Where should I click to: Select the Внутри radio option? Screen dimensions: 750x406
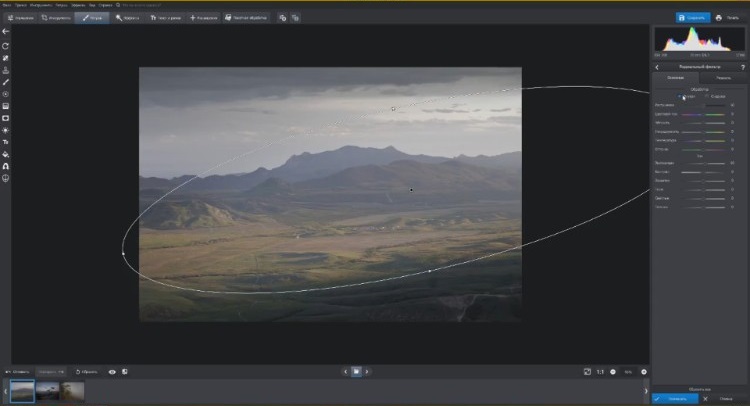point(682,96)
